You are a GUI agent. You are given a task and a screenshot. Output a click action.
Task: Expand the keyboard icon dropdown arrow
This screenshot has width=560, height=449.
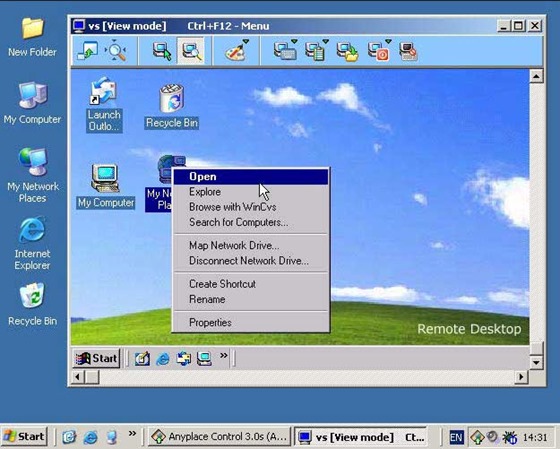(294, 41)
